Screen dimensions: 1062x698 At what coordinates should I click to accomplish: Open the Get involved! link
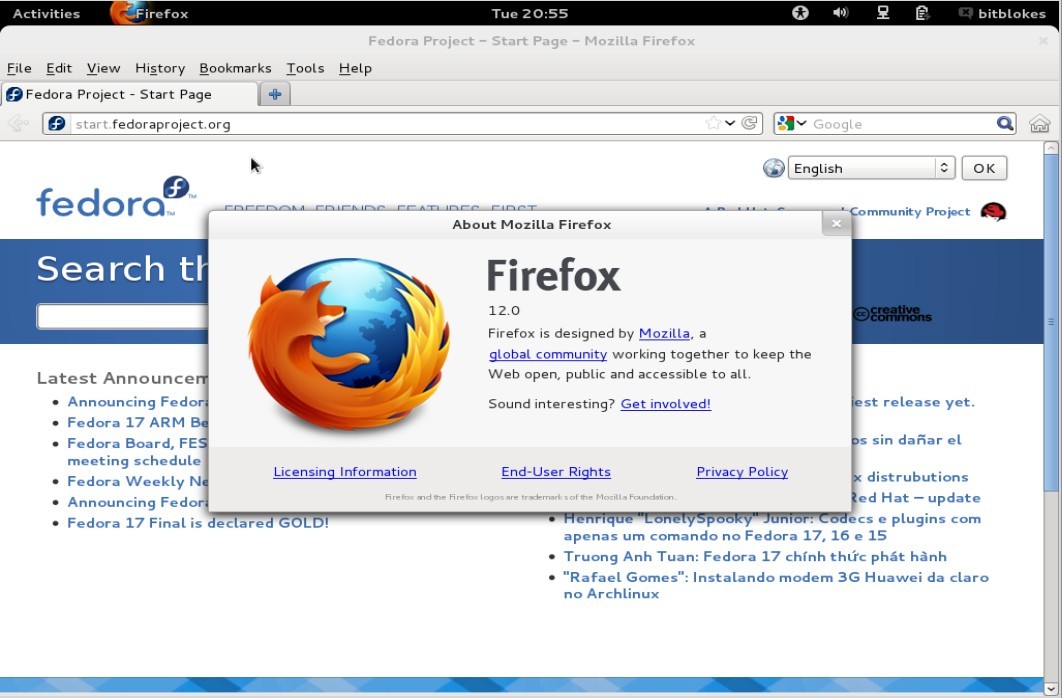666,403
